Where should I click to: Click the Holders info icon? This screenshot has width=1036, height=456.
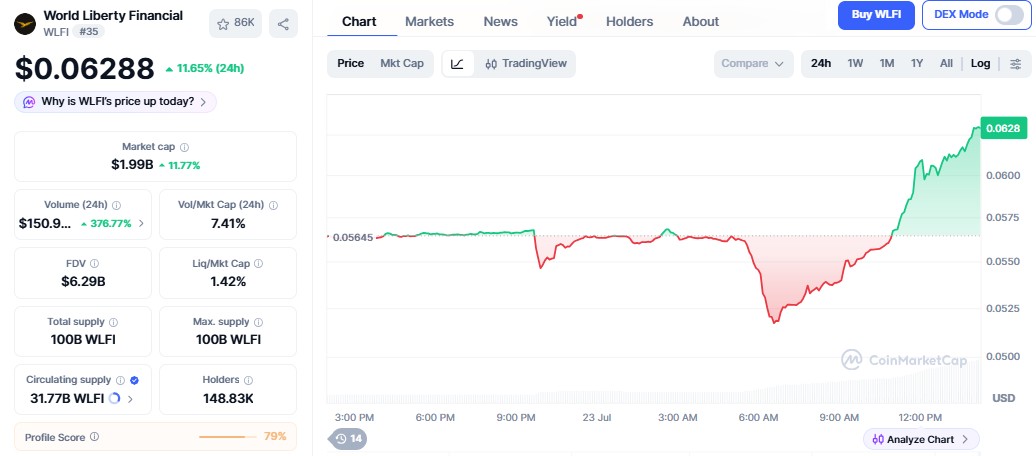248,380
